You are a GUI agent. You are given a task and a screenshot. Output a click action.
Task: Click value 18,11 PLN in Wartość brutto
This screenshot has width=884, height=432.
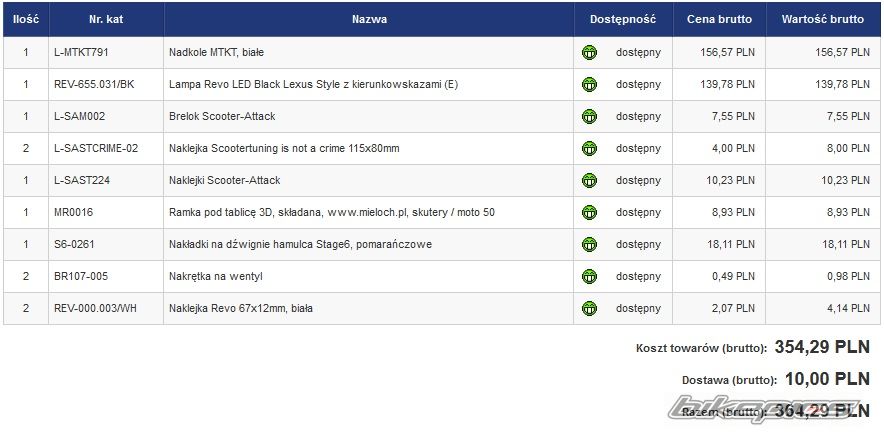846,245
